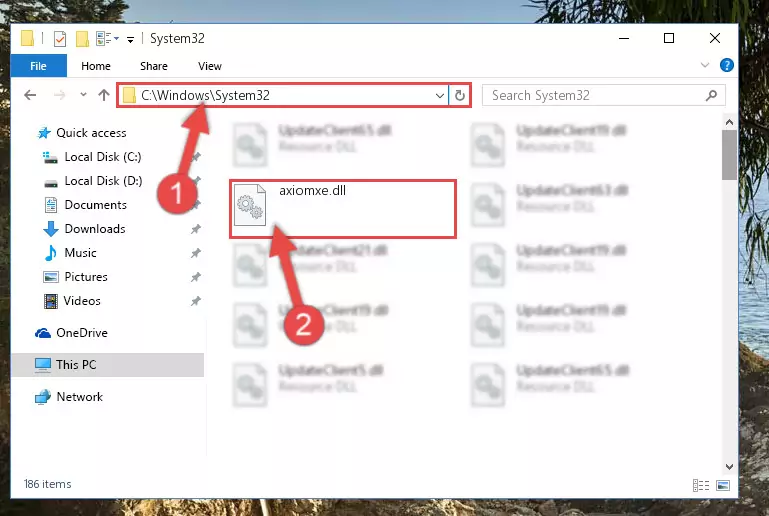
Task: Open Videos in the navigation pane
Action: click(x=82, y=301)
